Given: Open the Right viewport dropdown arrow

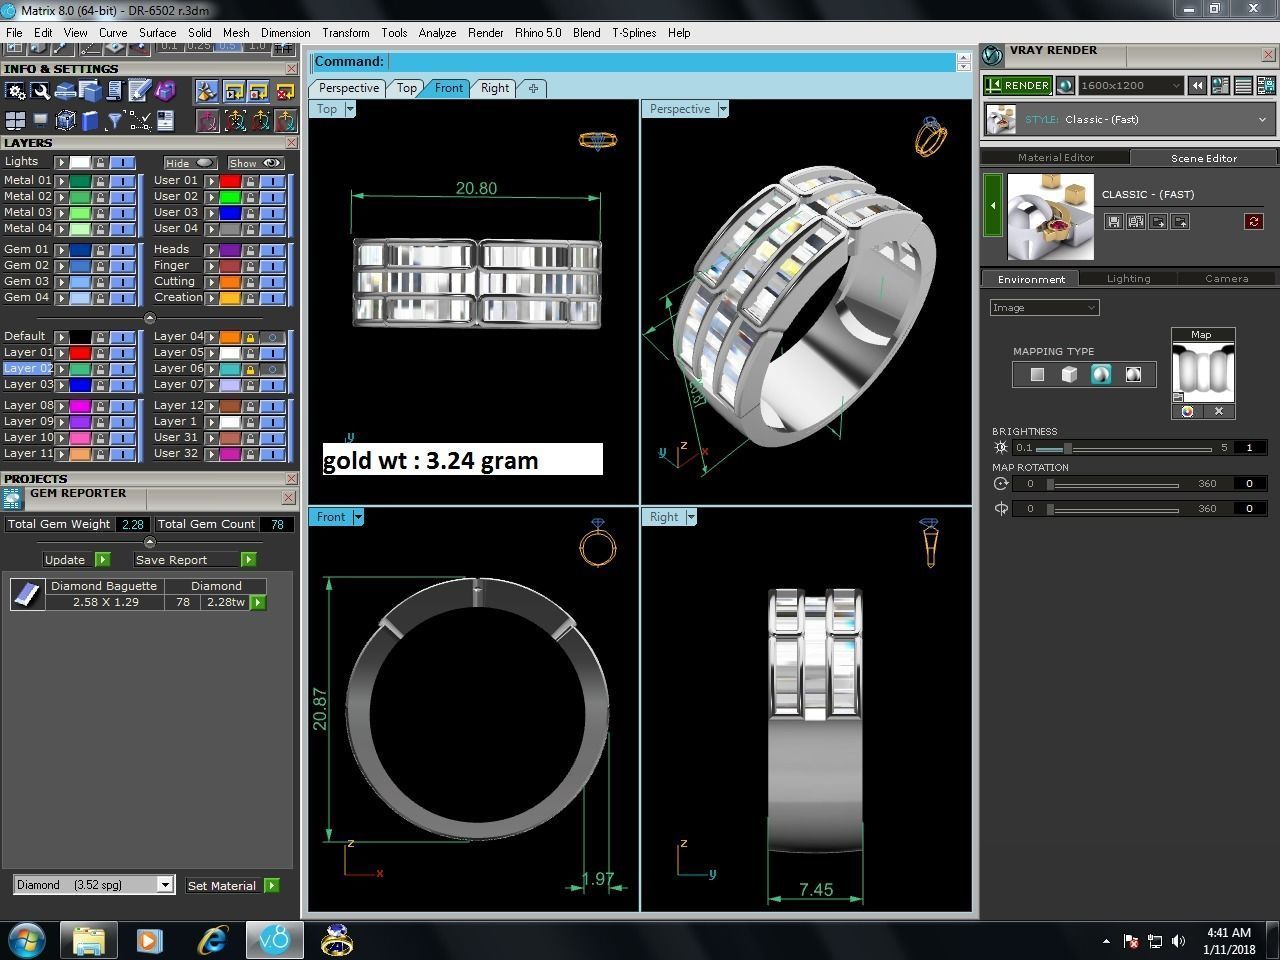Looking at the screenshot, I should tap(691, 517).
